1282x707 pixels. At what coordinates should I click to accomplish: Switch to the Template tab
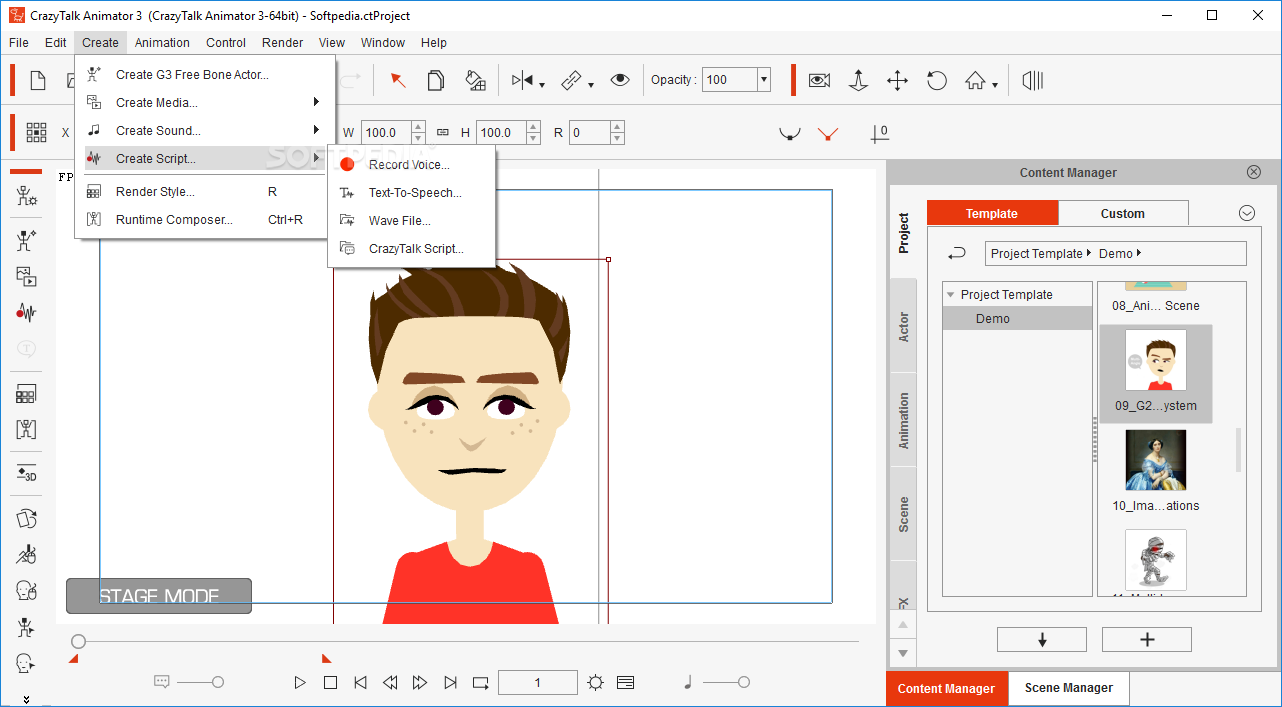click(992, 213)
